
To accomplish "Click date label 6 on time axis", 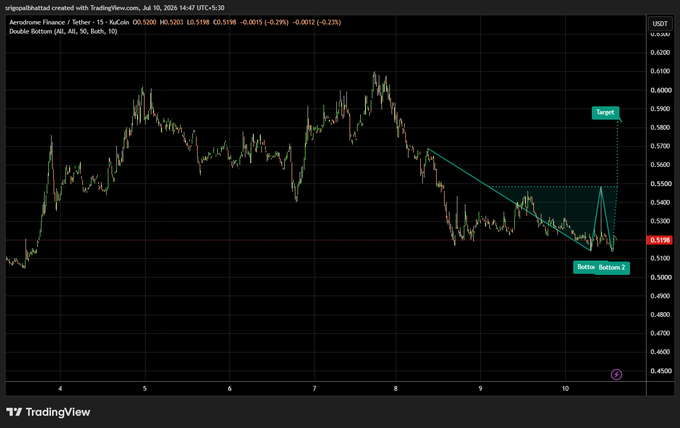I will tap(229, 389).
